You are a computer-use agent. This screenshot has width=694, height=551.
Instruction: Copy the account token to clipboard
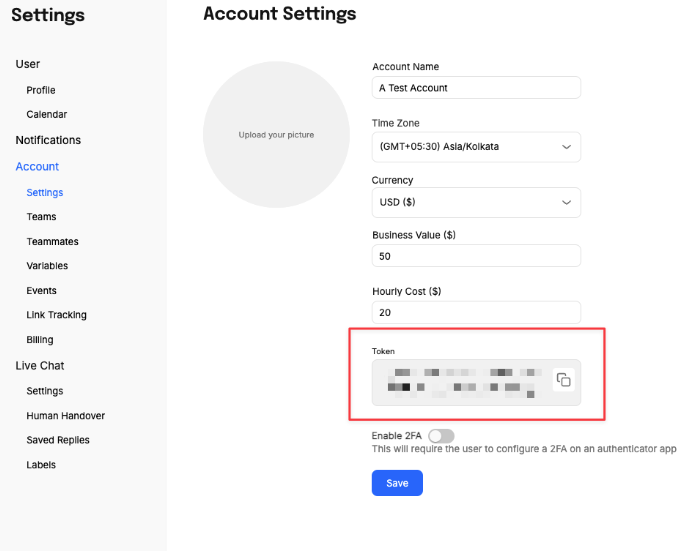[564, 380]
